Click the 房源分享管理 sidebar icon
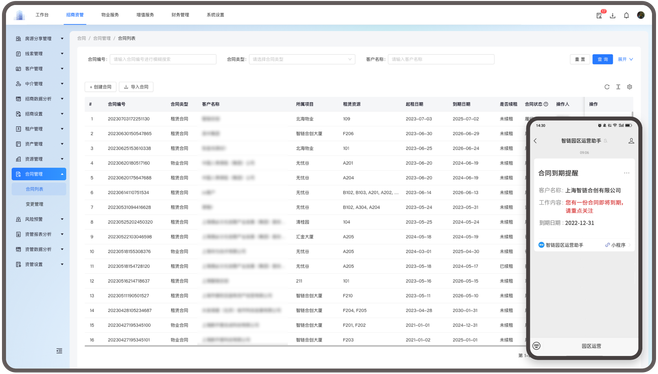 click(x=18, y=39)
